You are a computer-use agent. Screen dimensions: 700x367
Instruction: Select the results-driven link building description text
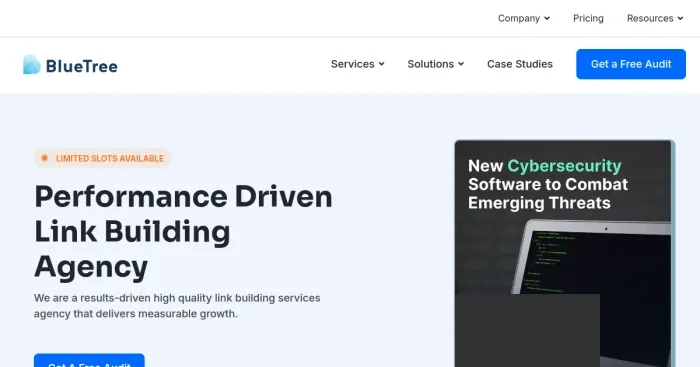click(177, 306)
